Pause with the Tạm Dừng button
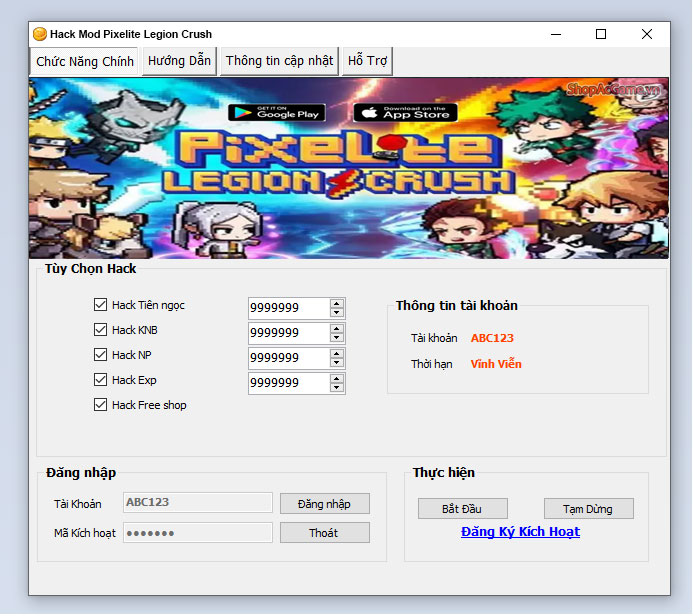693x616 pixels. [589, 509]
